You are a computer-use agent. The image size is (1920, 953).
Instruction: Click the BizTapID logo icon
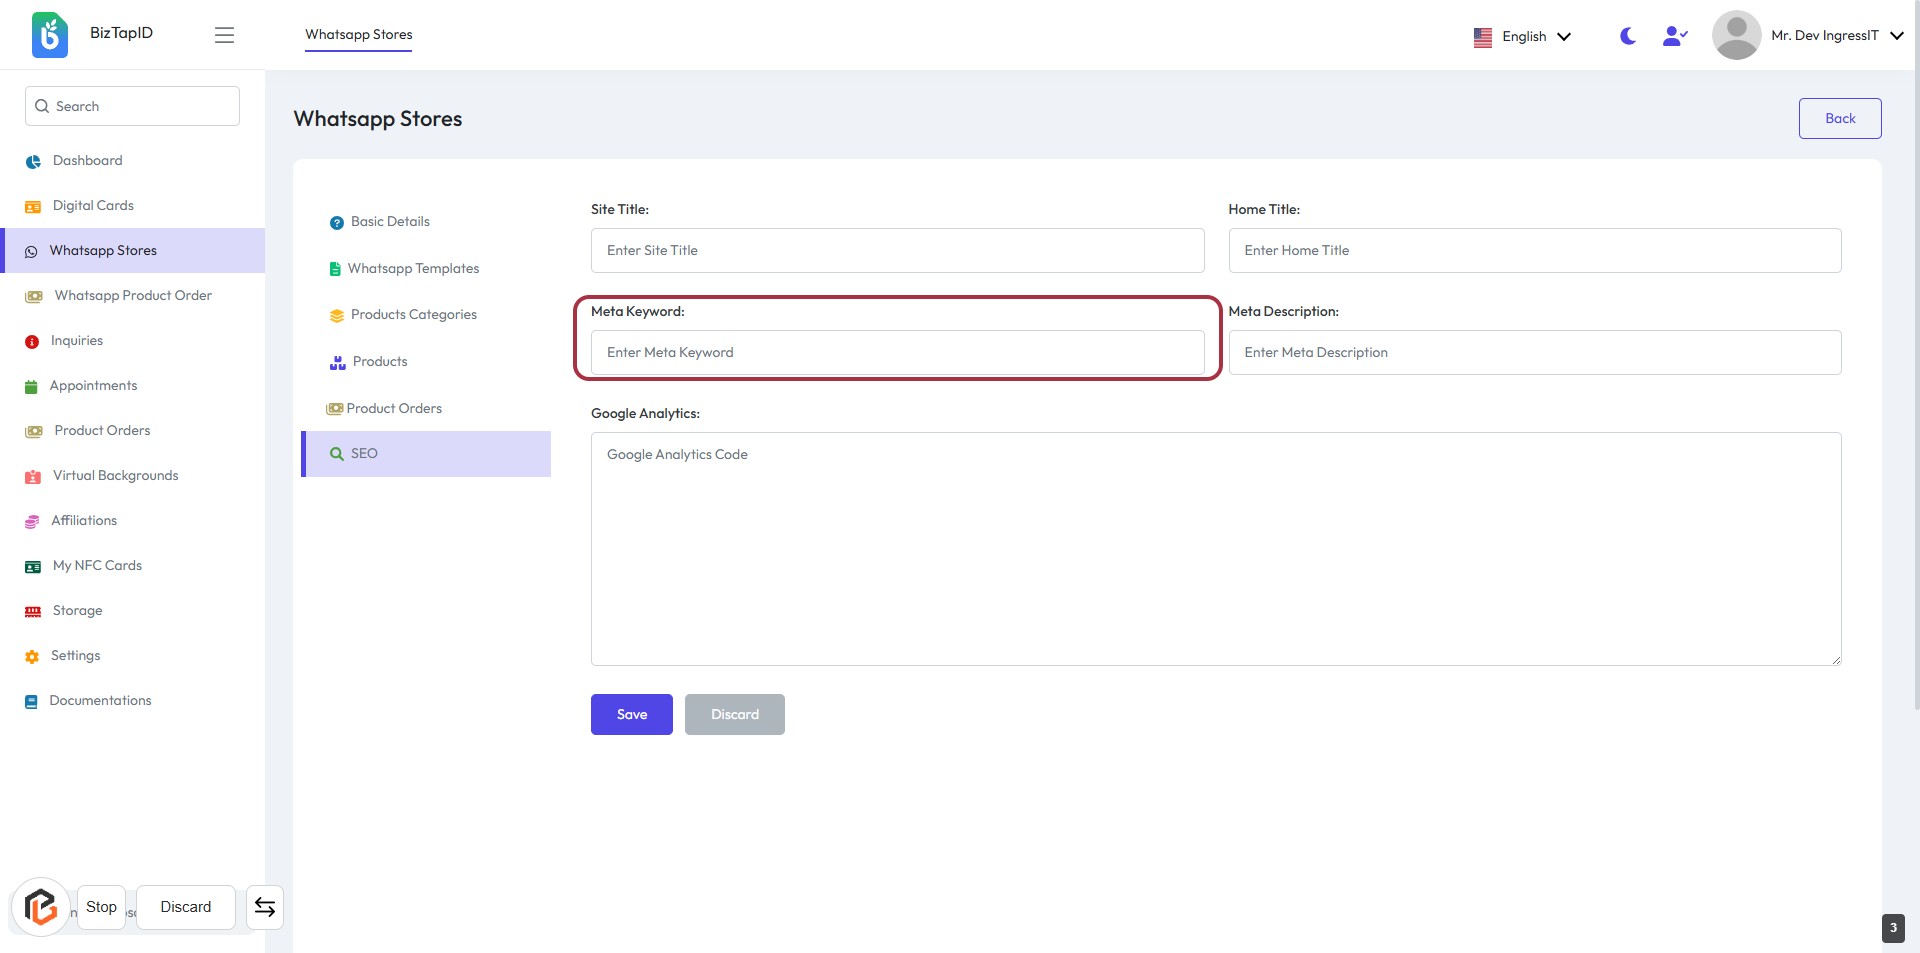point(49,35)
